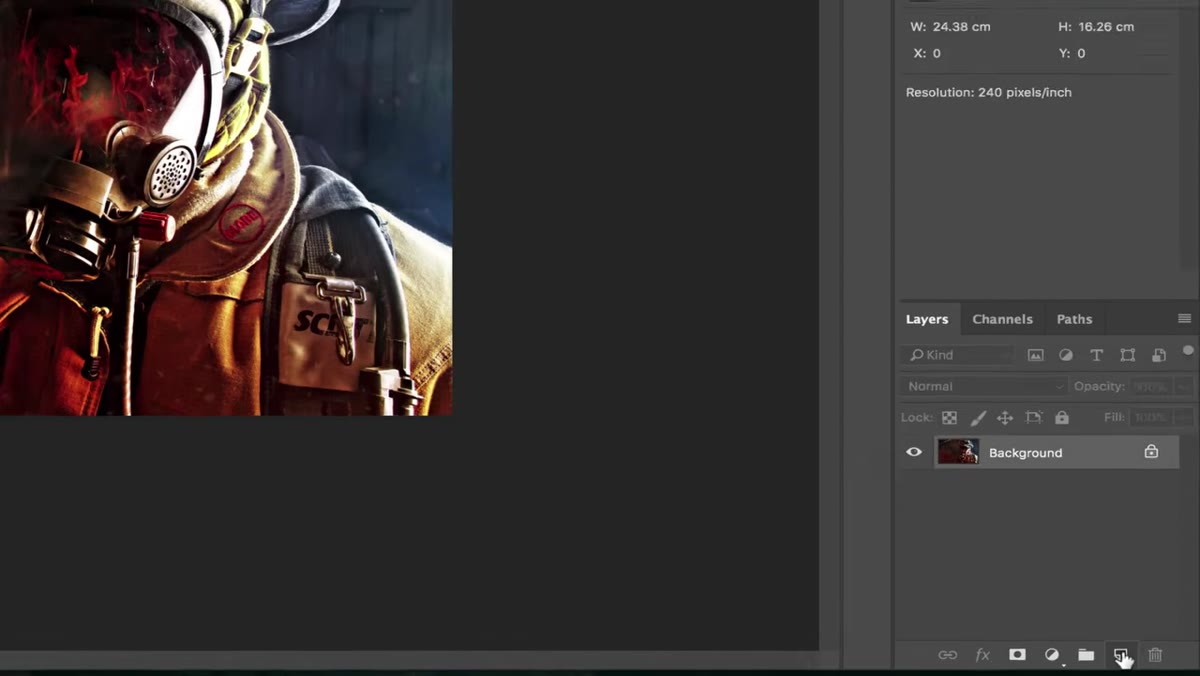Image resolution: width=1200 pixels, height=676 pixels.
Task: Lock image pixels brush icon
Action: pyautogui.click(x=978, y=418)
